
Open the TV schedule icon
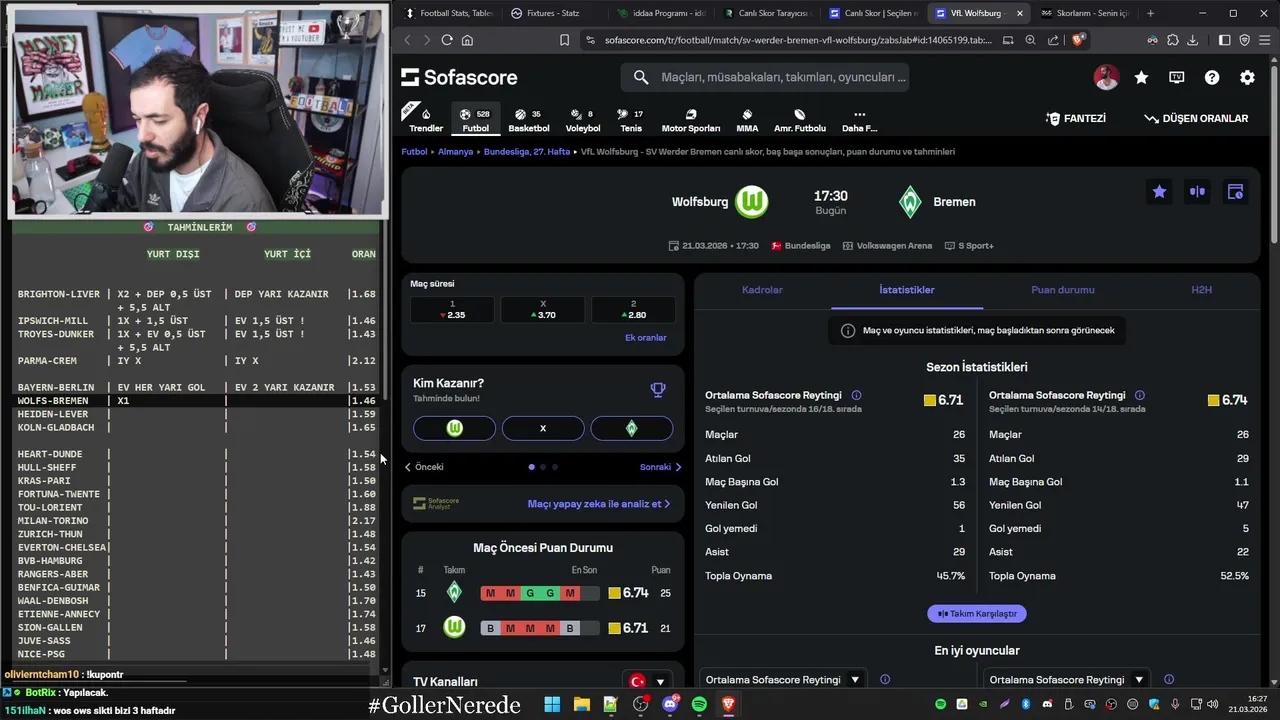1177,77
